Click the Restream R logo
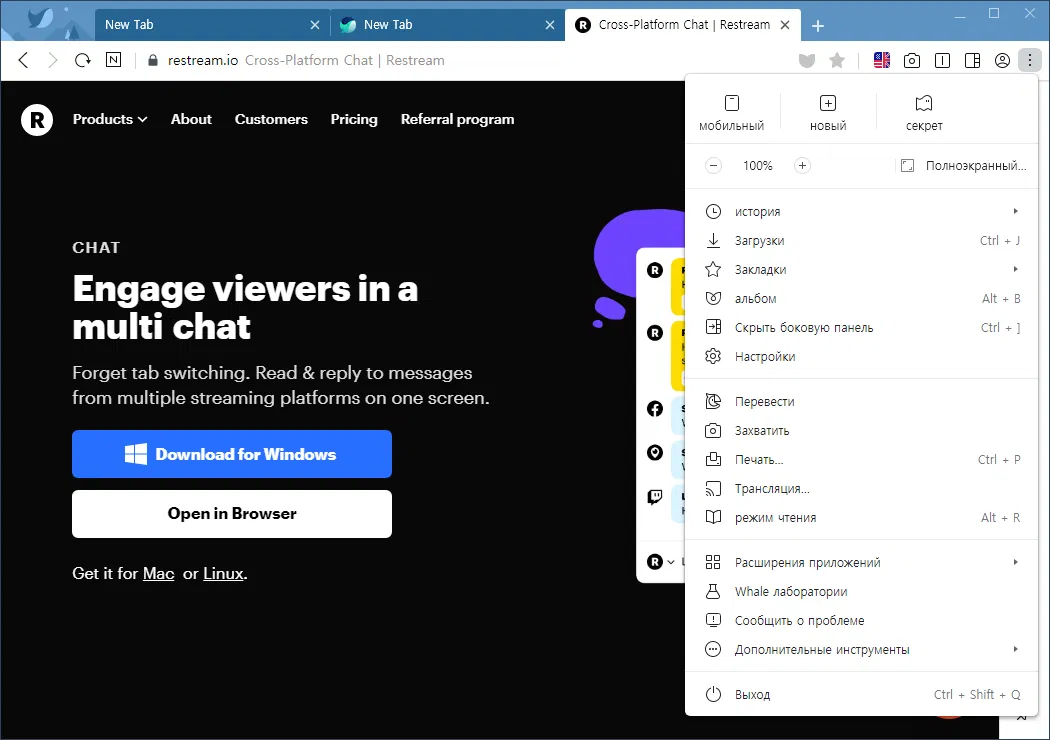The height and width of the screenshot is (740, 1050). click(37, 120)
